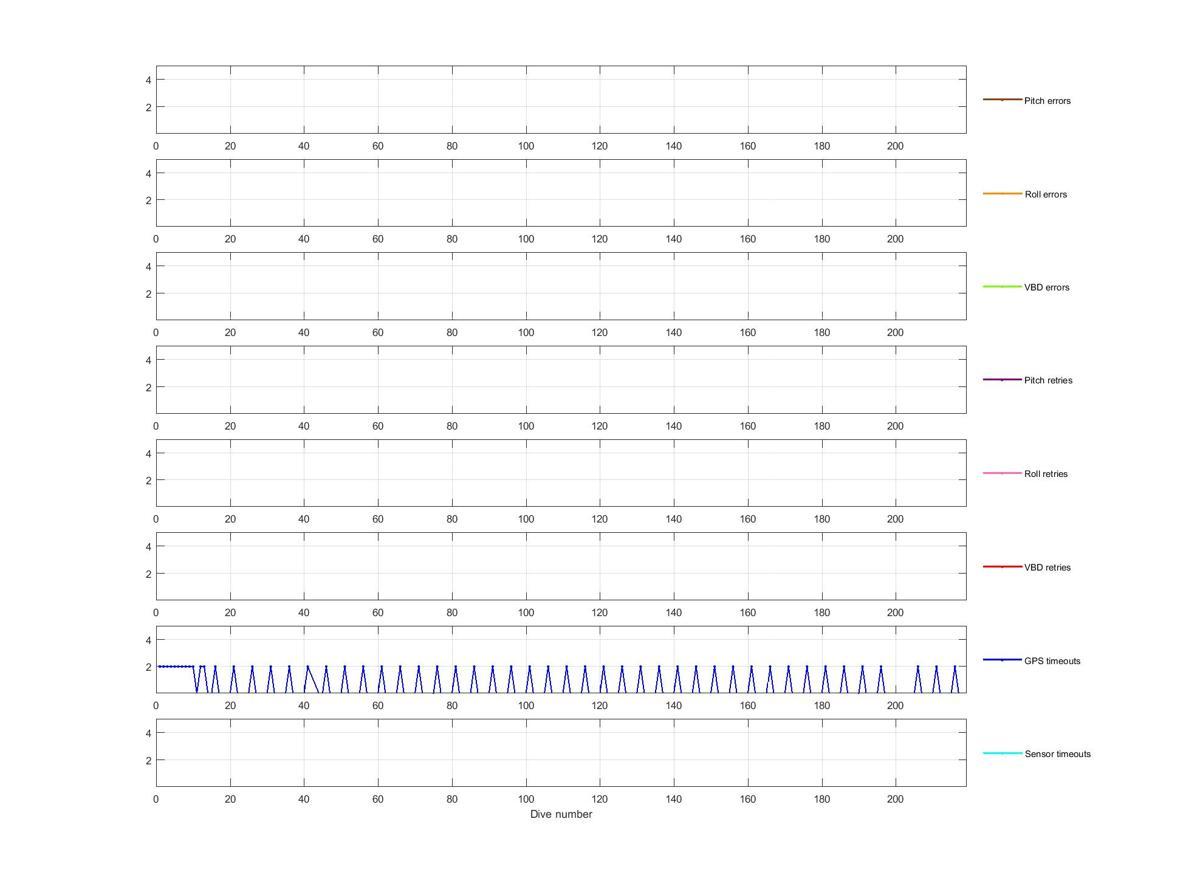Select the purple Pitch retries legend line sample

1002,379
